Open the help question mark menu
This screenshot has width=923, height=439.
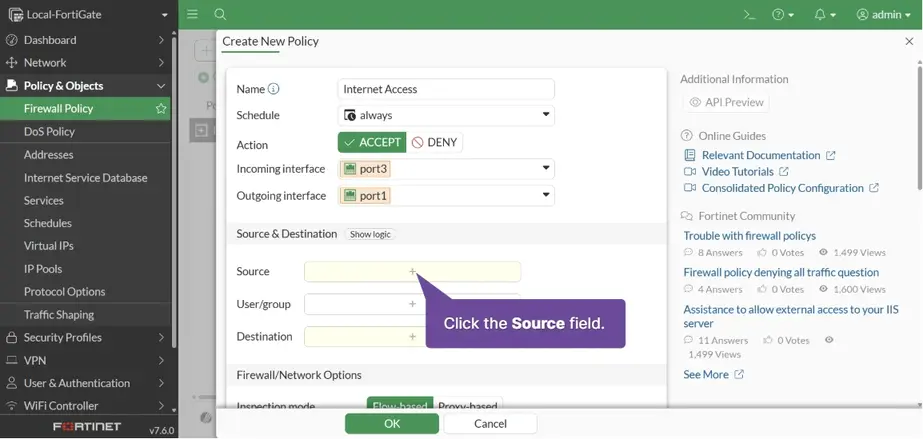coord(783,15)
